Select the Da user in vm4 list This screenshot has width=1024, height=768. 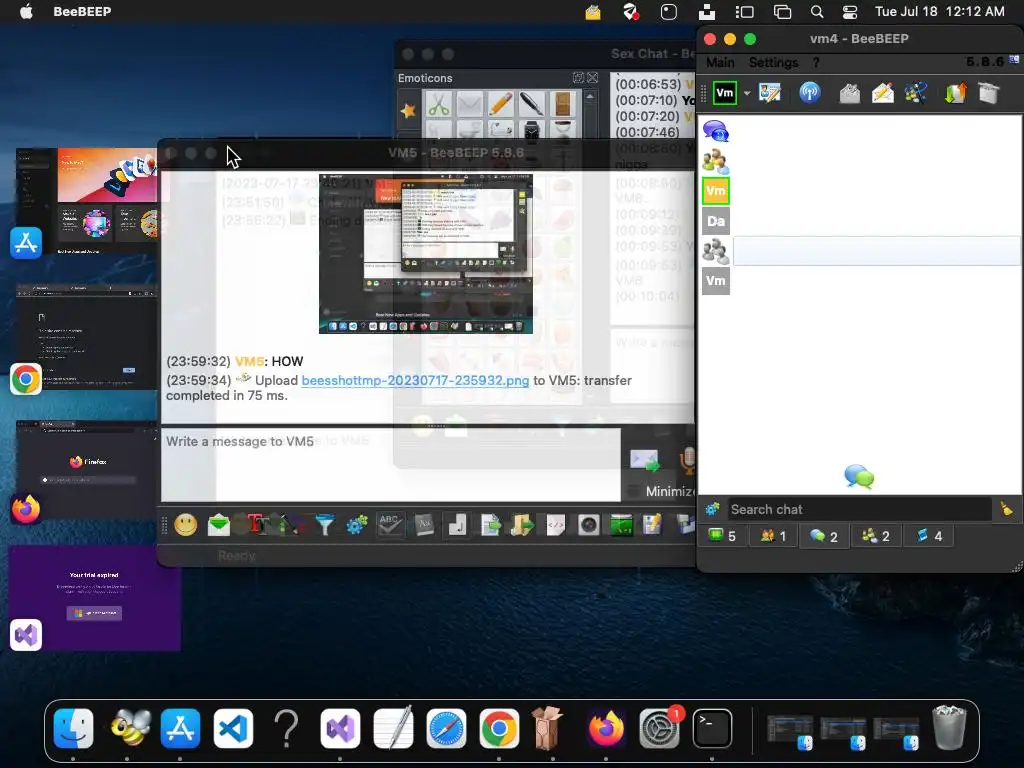[x=716, y=221]
